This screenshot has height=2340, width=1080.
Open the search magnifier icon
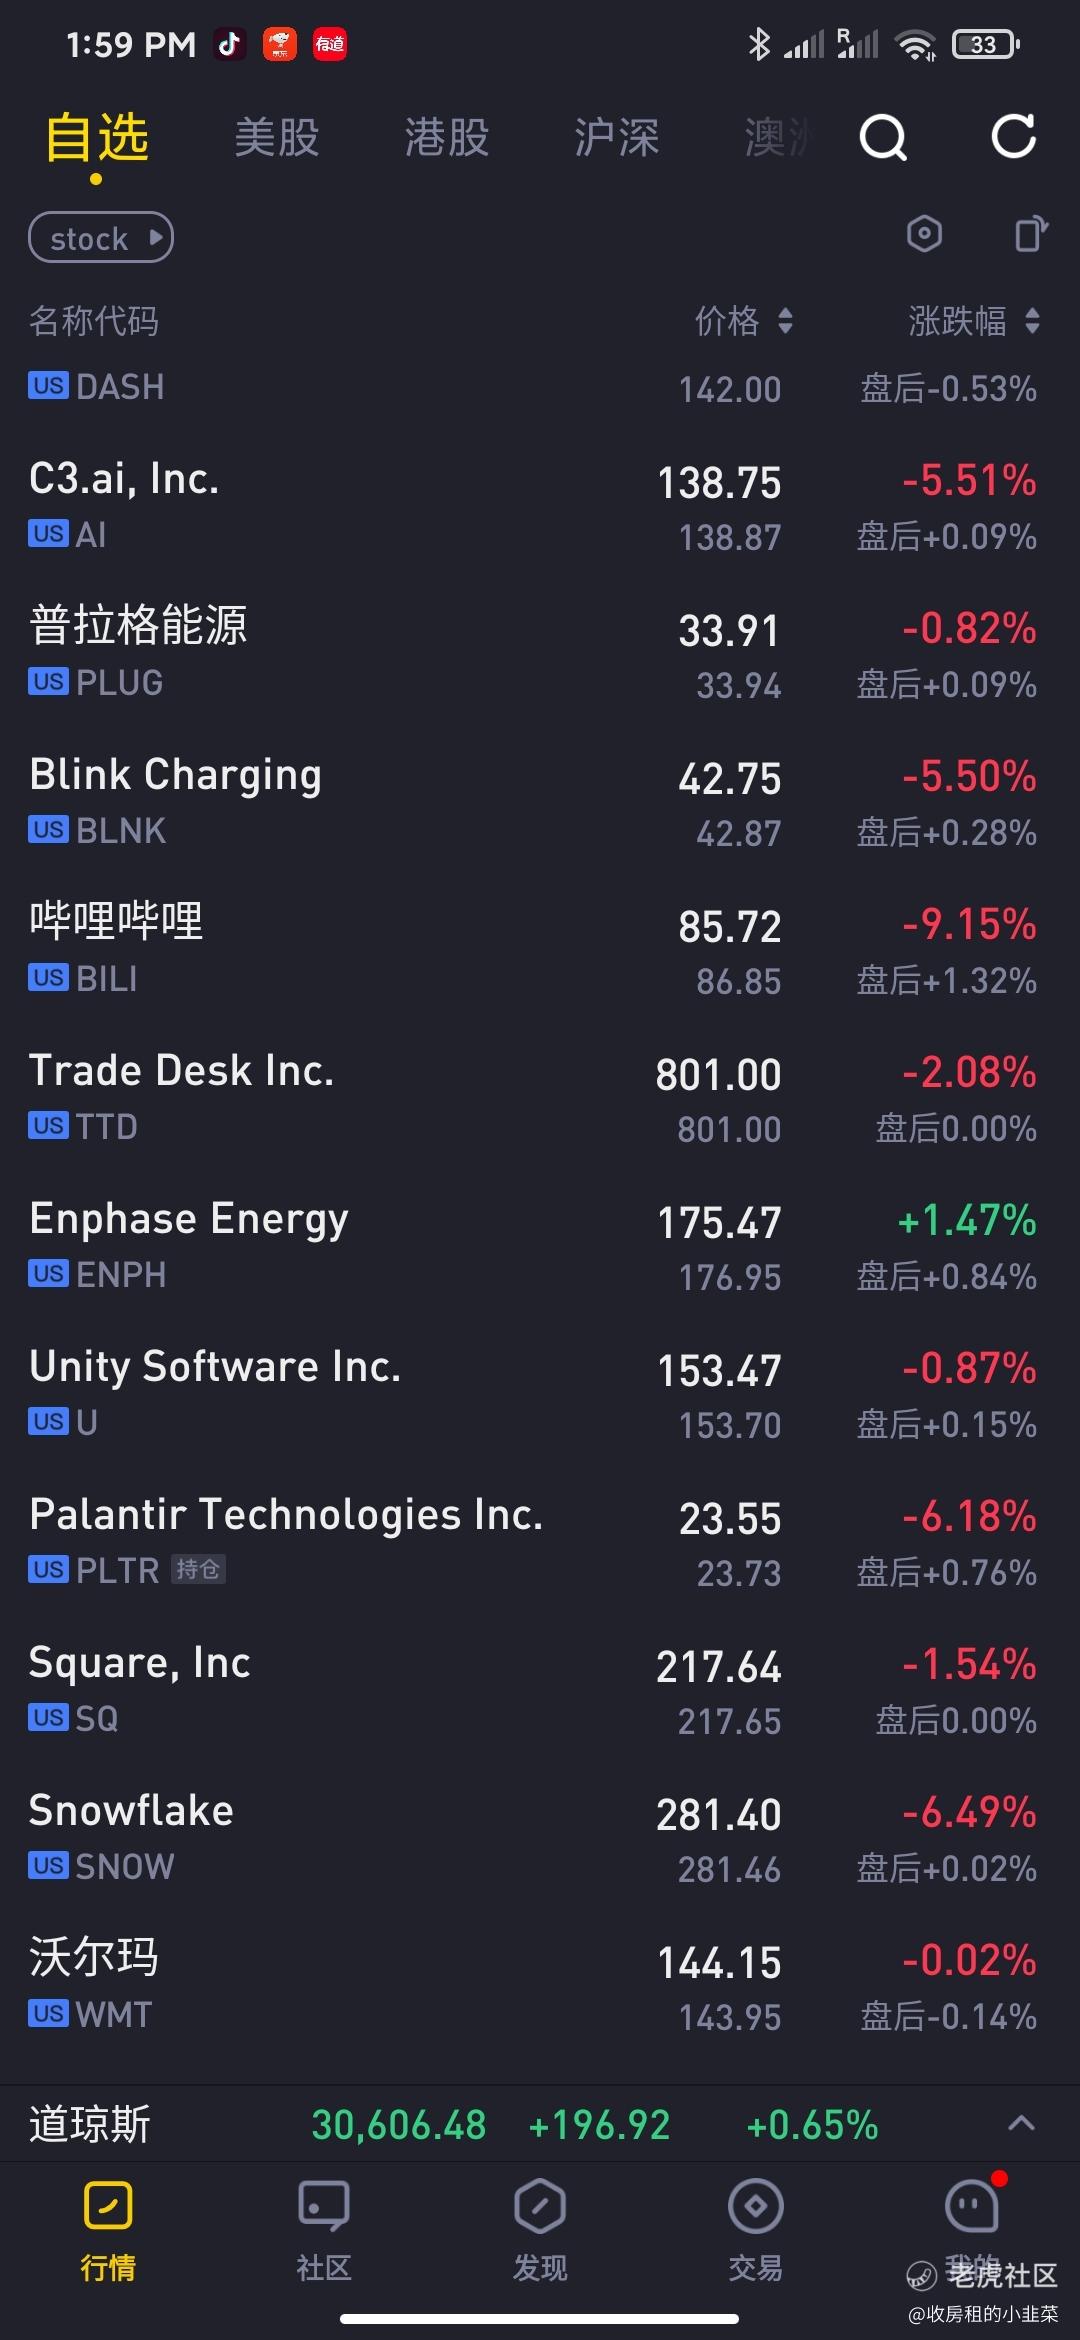coord(883,137)
